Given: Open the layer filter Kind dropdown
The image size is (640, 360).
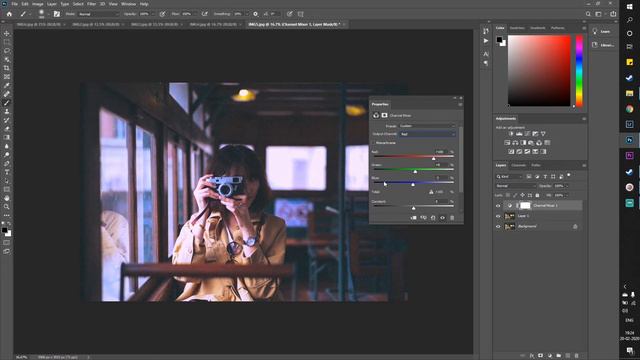Looking at the screenshot, I should click(x=509, y=176).
